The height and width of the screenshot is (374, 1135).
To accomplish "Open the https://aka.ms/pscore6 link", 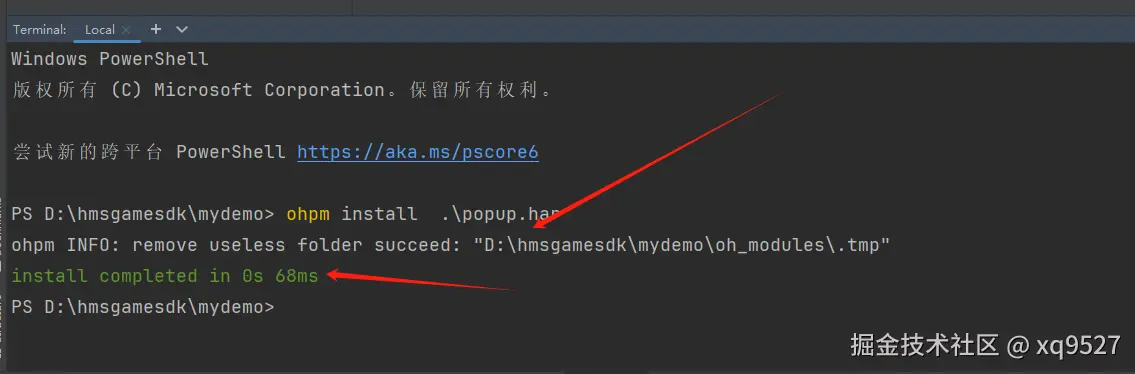I will click(418, 153).
